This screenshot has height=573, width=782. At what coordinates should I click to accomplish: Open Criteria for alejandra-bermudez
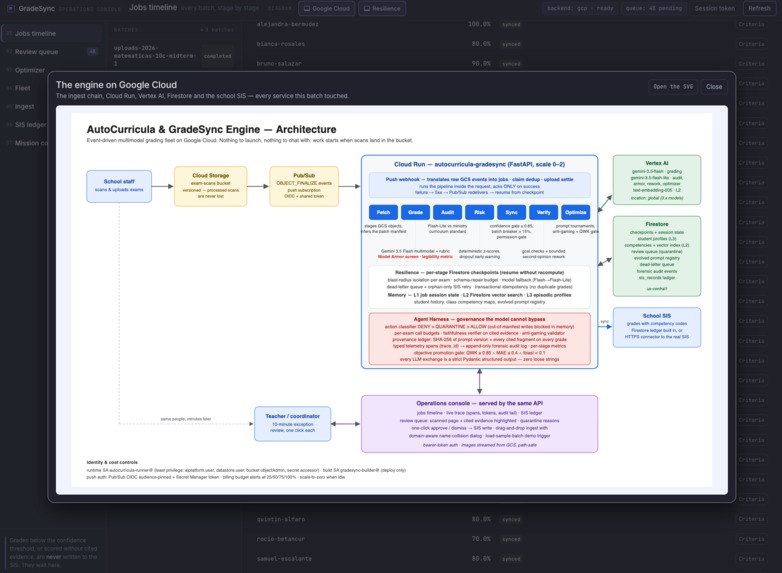tap(751, 24)
